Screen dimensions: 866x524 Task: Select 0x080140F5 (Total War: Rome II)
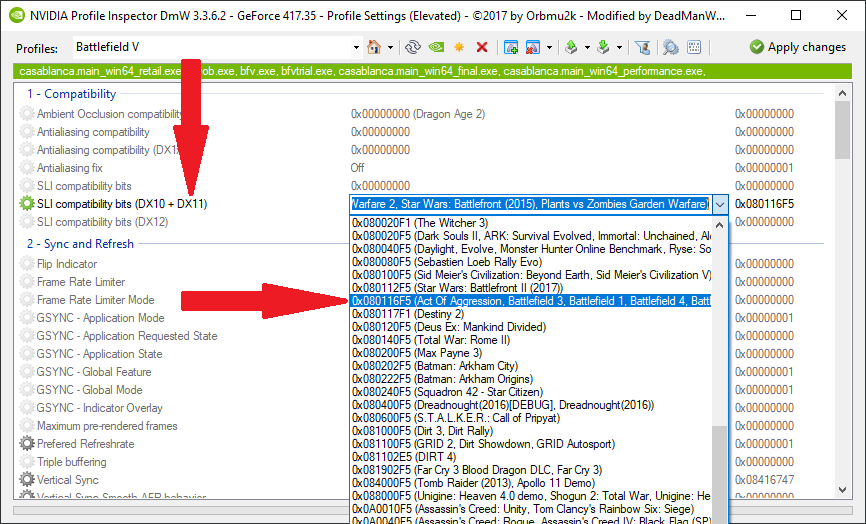[x=531, y=340]
